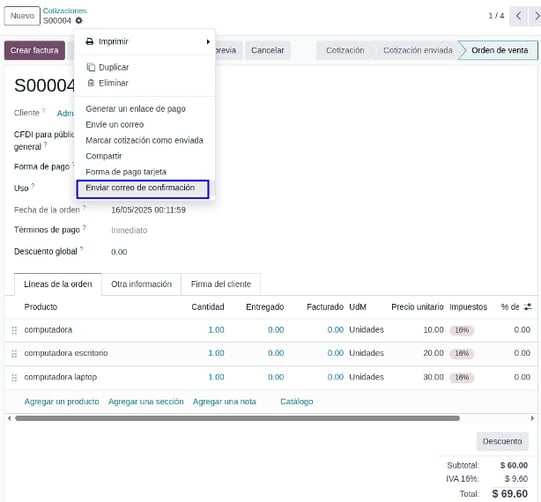
Task: Click the 16% tax tag on computadora escritorio row
Action: tap(462, 354)
